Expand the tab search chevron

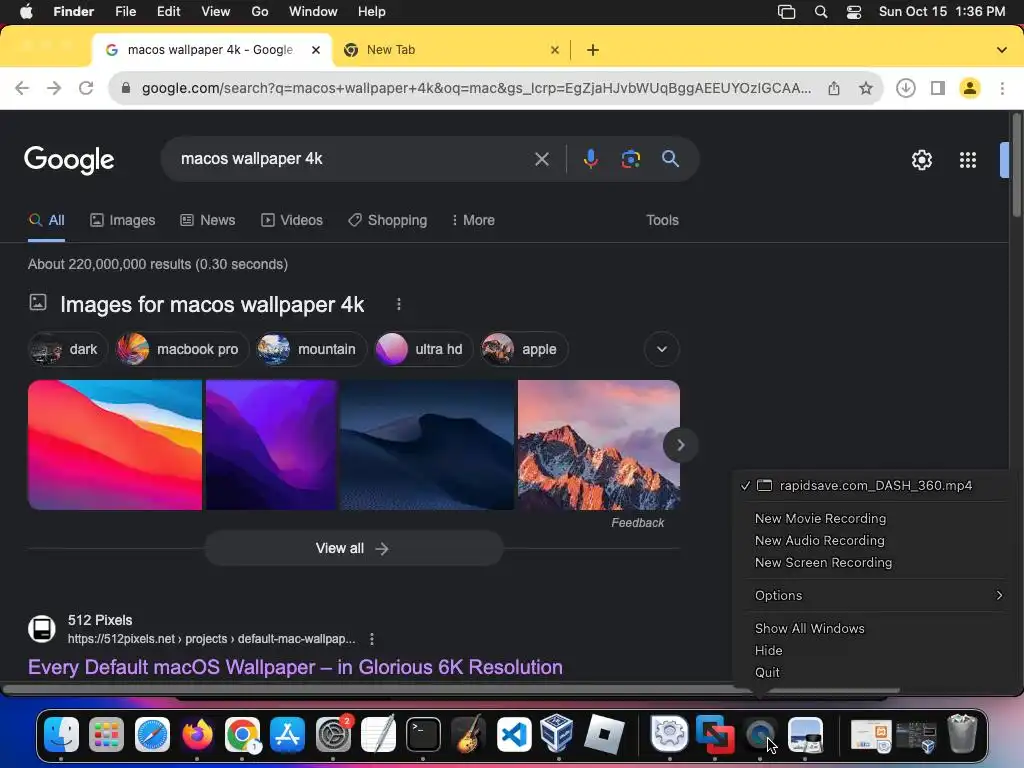(1002, 50)
